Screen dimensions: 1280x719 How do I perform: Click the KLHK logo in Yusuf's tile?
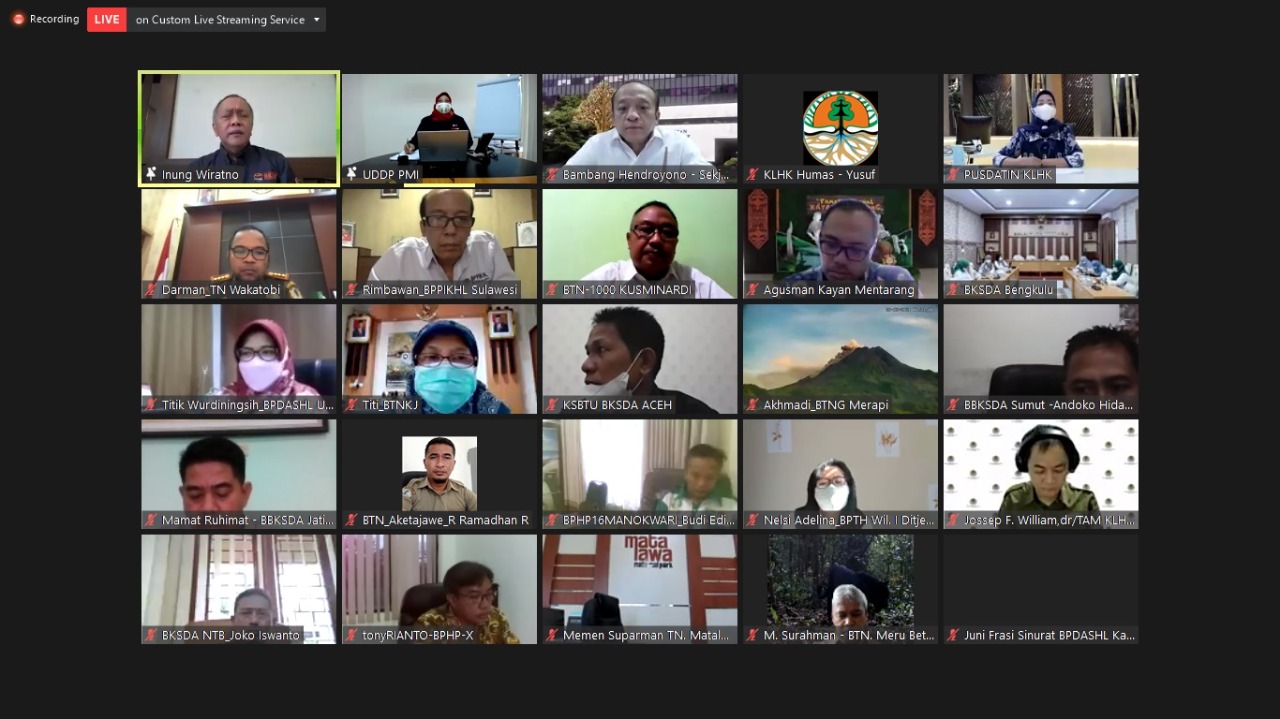coord(840,127)
